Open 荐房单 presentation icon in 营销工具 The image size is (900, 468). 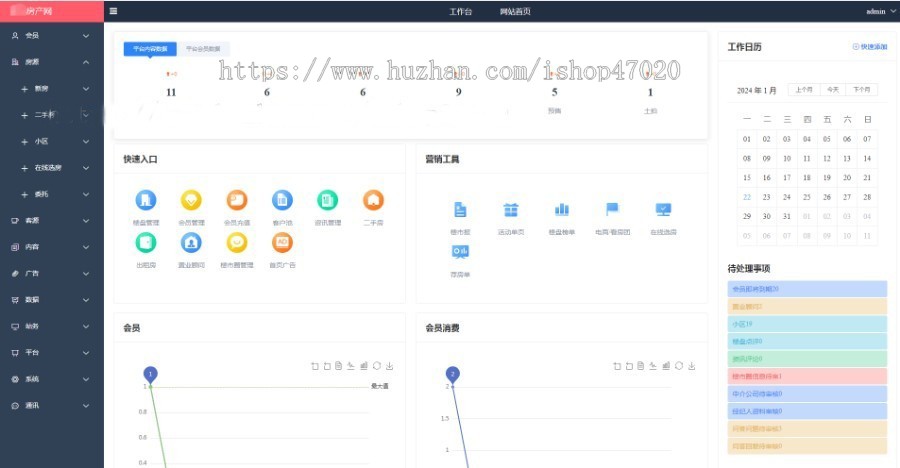click(460, 252)
